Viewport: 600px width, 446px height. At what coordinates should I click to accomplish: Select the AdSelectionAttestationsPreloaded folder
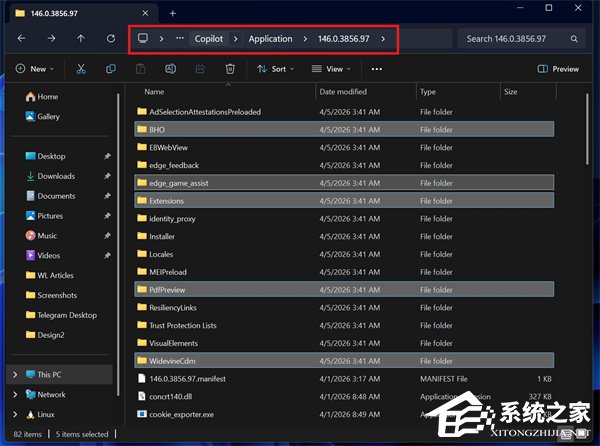click(344, 112)
